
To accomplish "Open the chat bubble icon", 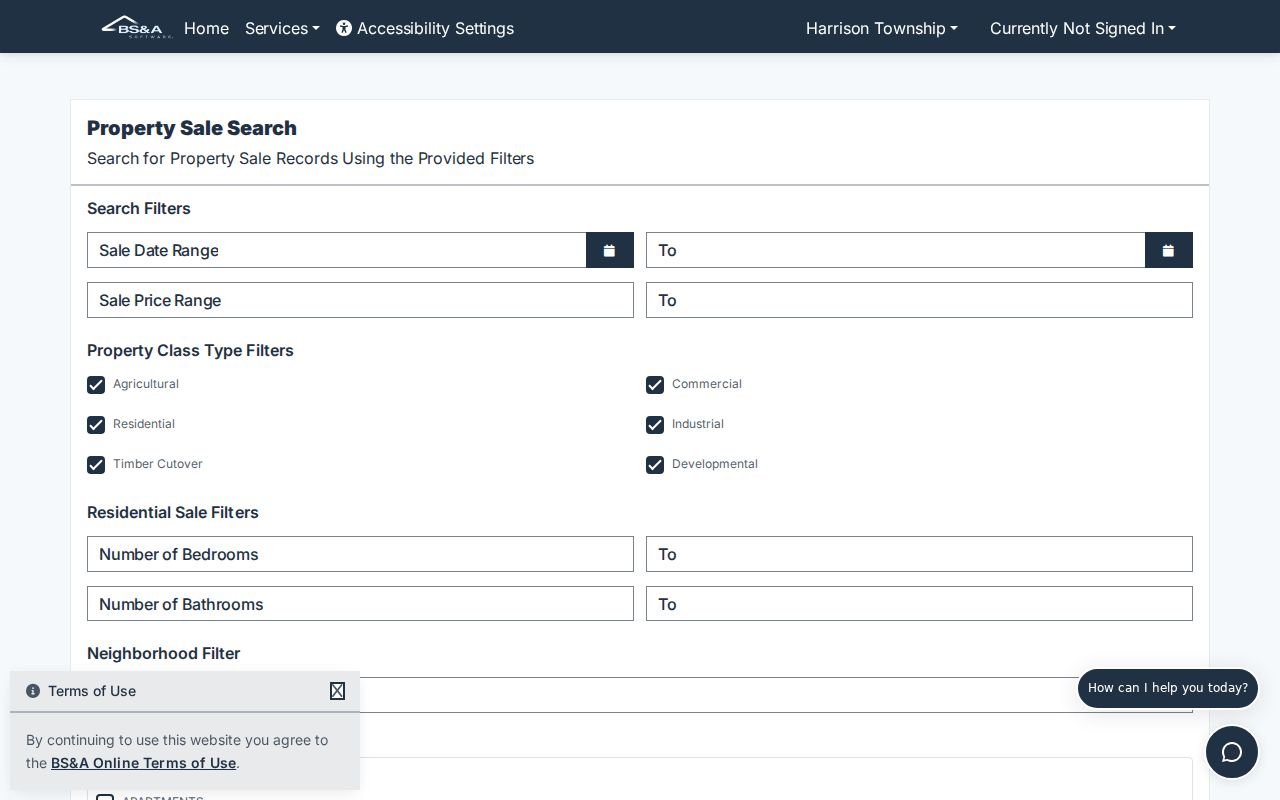I will 1232,752.
